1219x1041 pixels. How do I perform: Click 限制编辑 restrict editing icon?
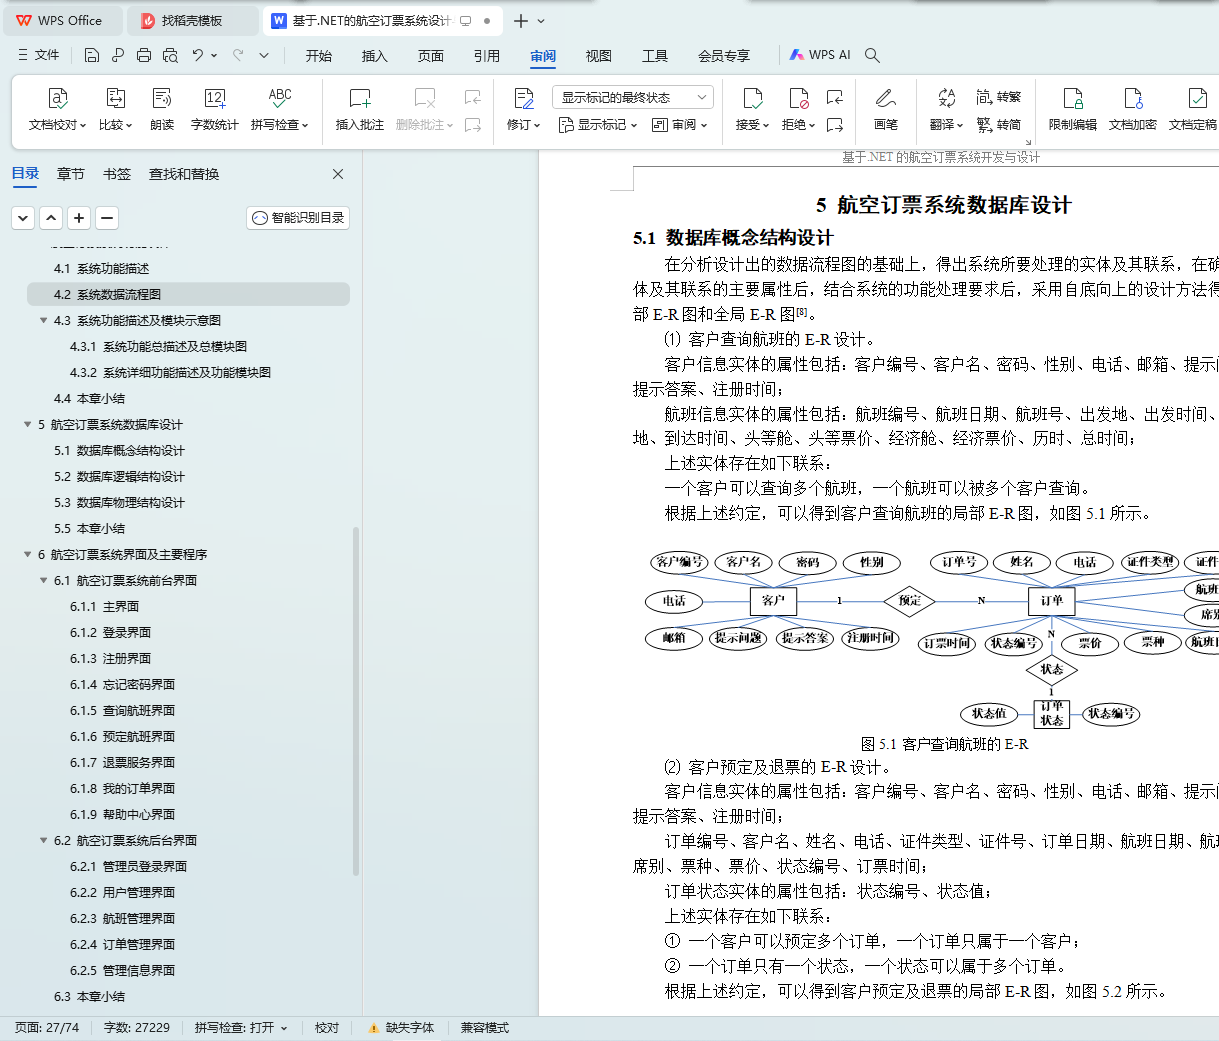click(x=1073, y=98)
